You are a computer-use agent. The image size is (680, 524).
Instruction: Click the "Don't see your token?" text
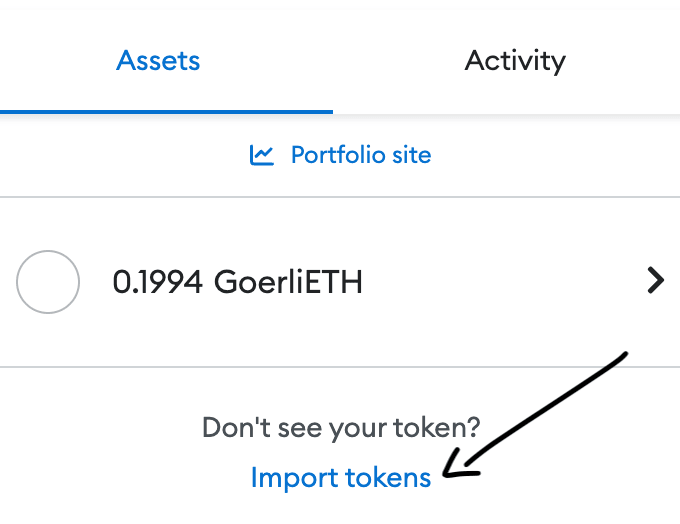[x=340, y=428]
